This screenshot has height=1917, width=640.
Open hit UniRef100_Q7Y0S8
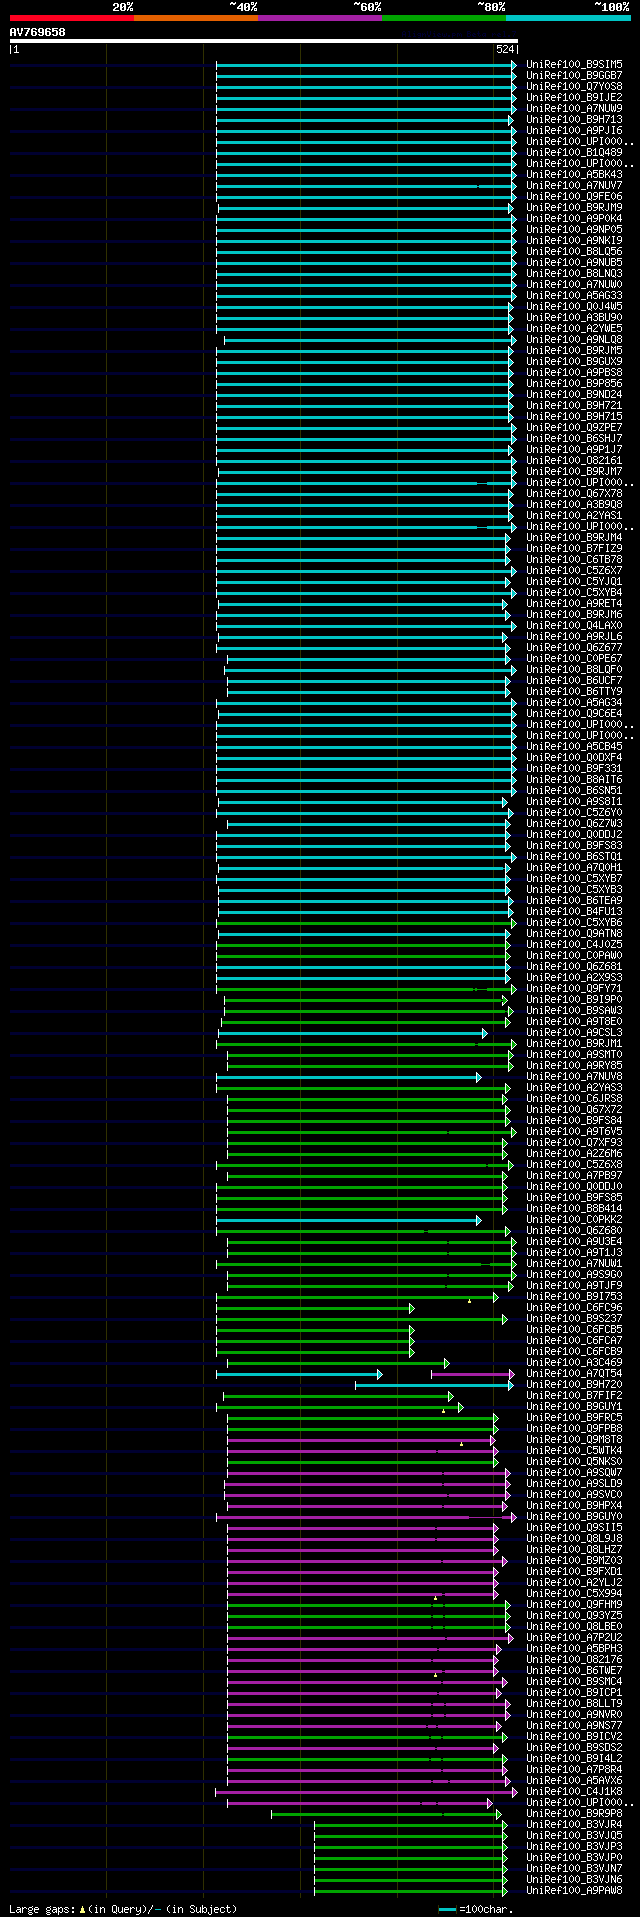click(x=574, y=86)
